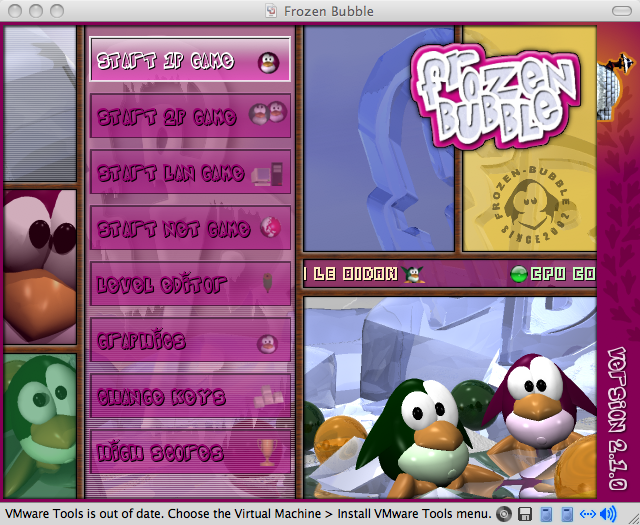The image size is (640, 525).
Task: Click the second VMware hard disk icon
Action: 567,514
